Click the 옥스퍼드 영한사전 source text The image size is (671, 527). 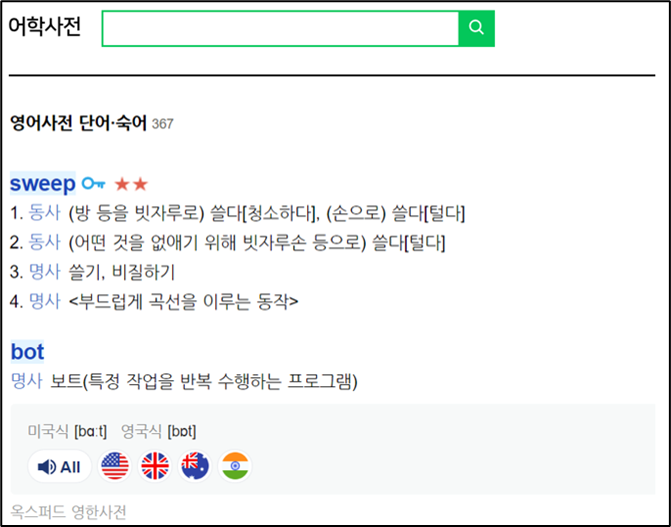point(68,512)
